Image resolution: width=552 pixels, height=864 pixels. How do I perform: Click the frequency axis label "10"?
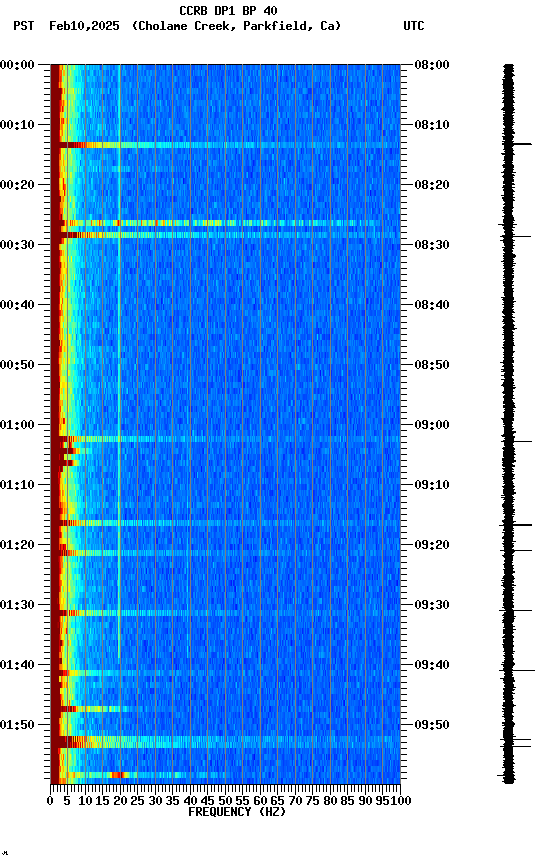(x=85, y=801)
